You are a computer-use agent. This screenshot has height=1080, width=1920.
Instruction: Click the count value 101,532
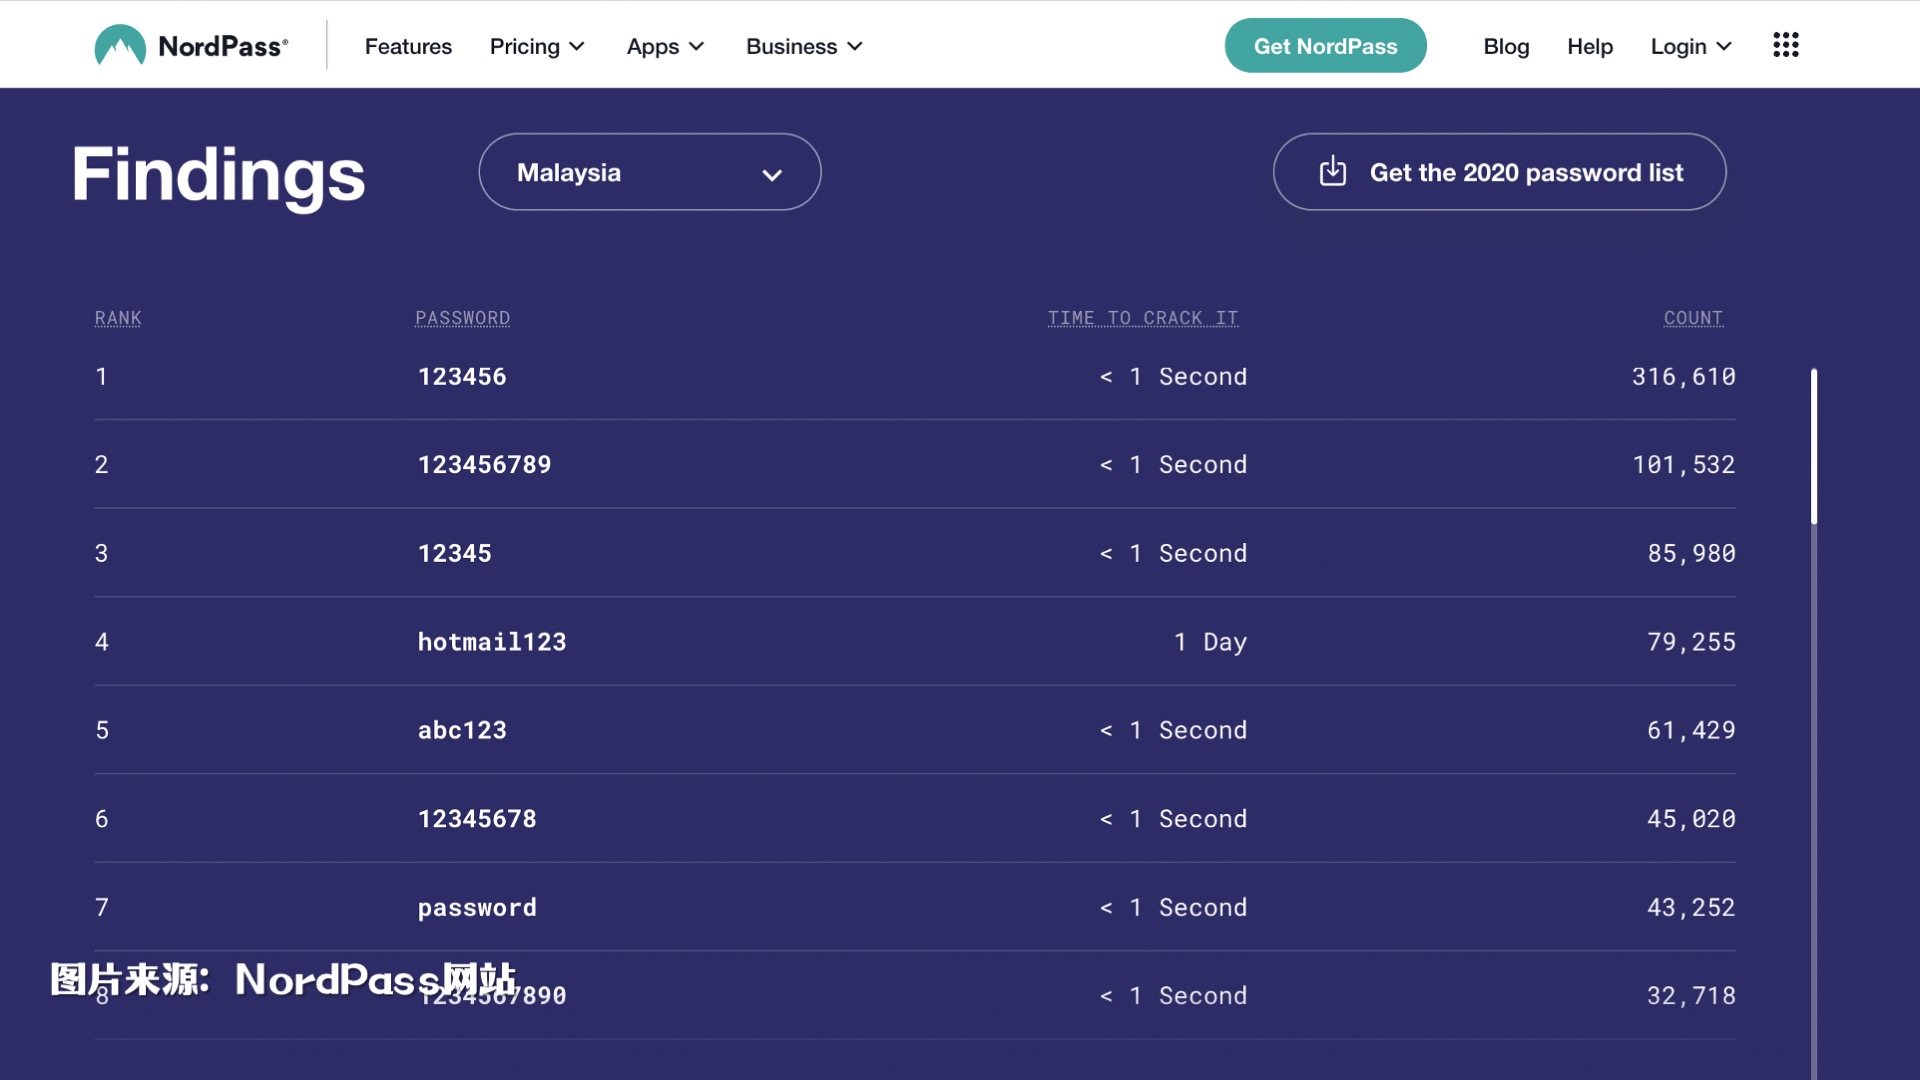pos(1684,465)
